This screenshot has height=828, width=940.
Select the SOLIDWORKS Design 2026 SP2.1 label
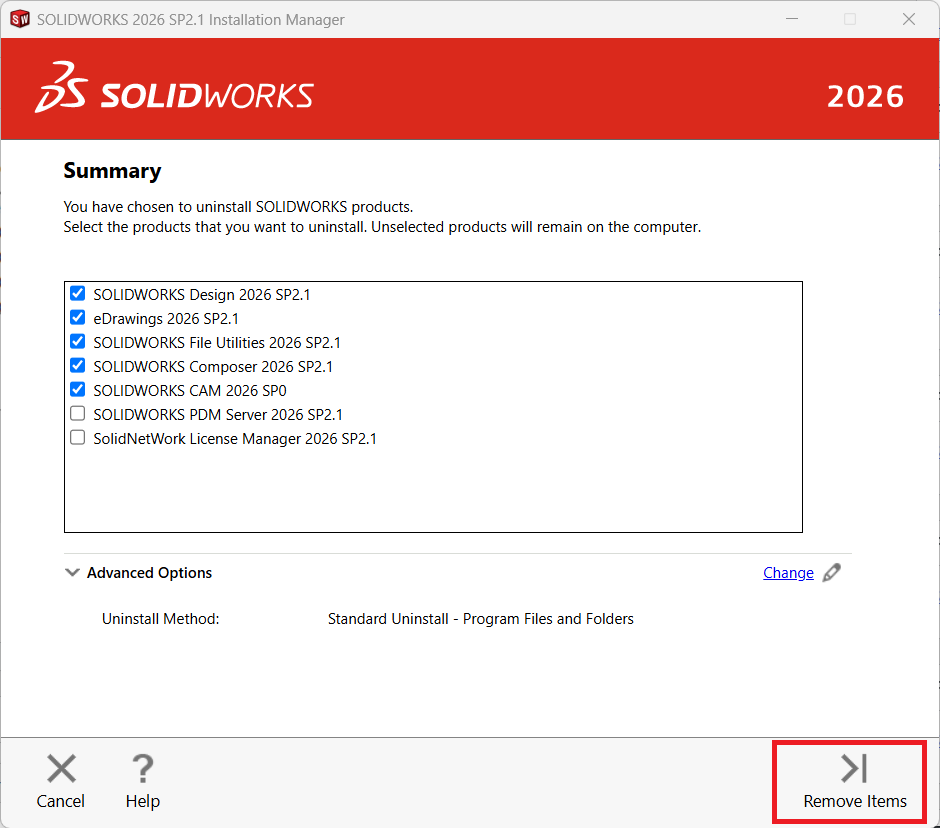click(x=202, y=294)
